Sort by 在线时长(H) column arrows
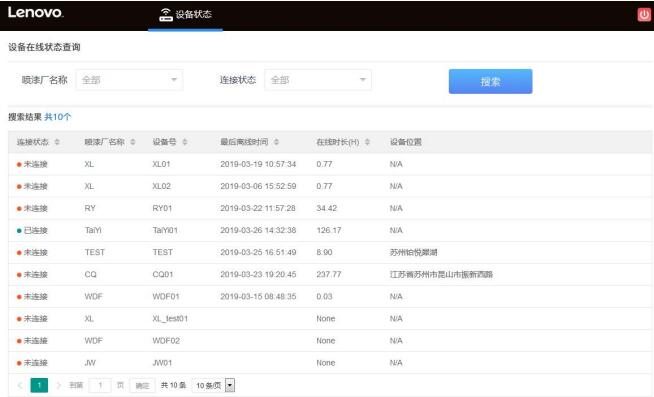This screenshot has width=654, height=397. [367, 142]
